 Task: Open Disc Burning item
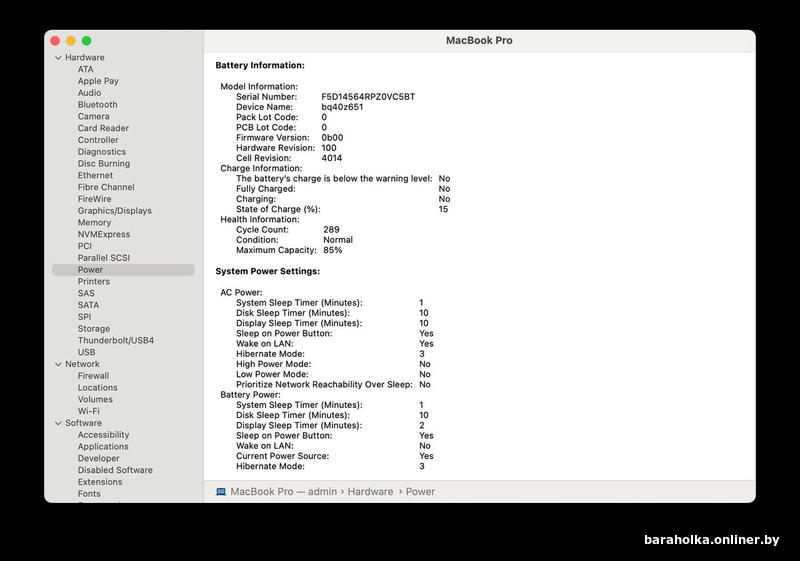coord(104,163)
